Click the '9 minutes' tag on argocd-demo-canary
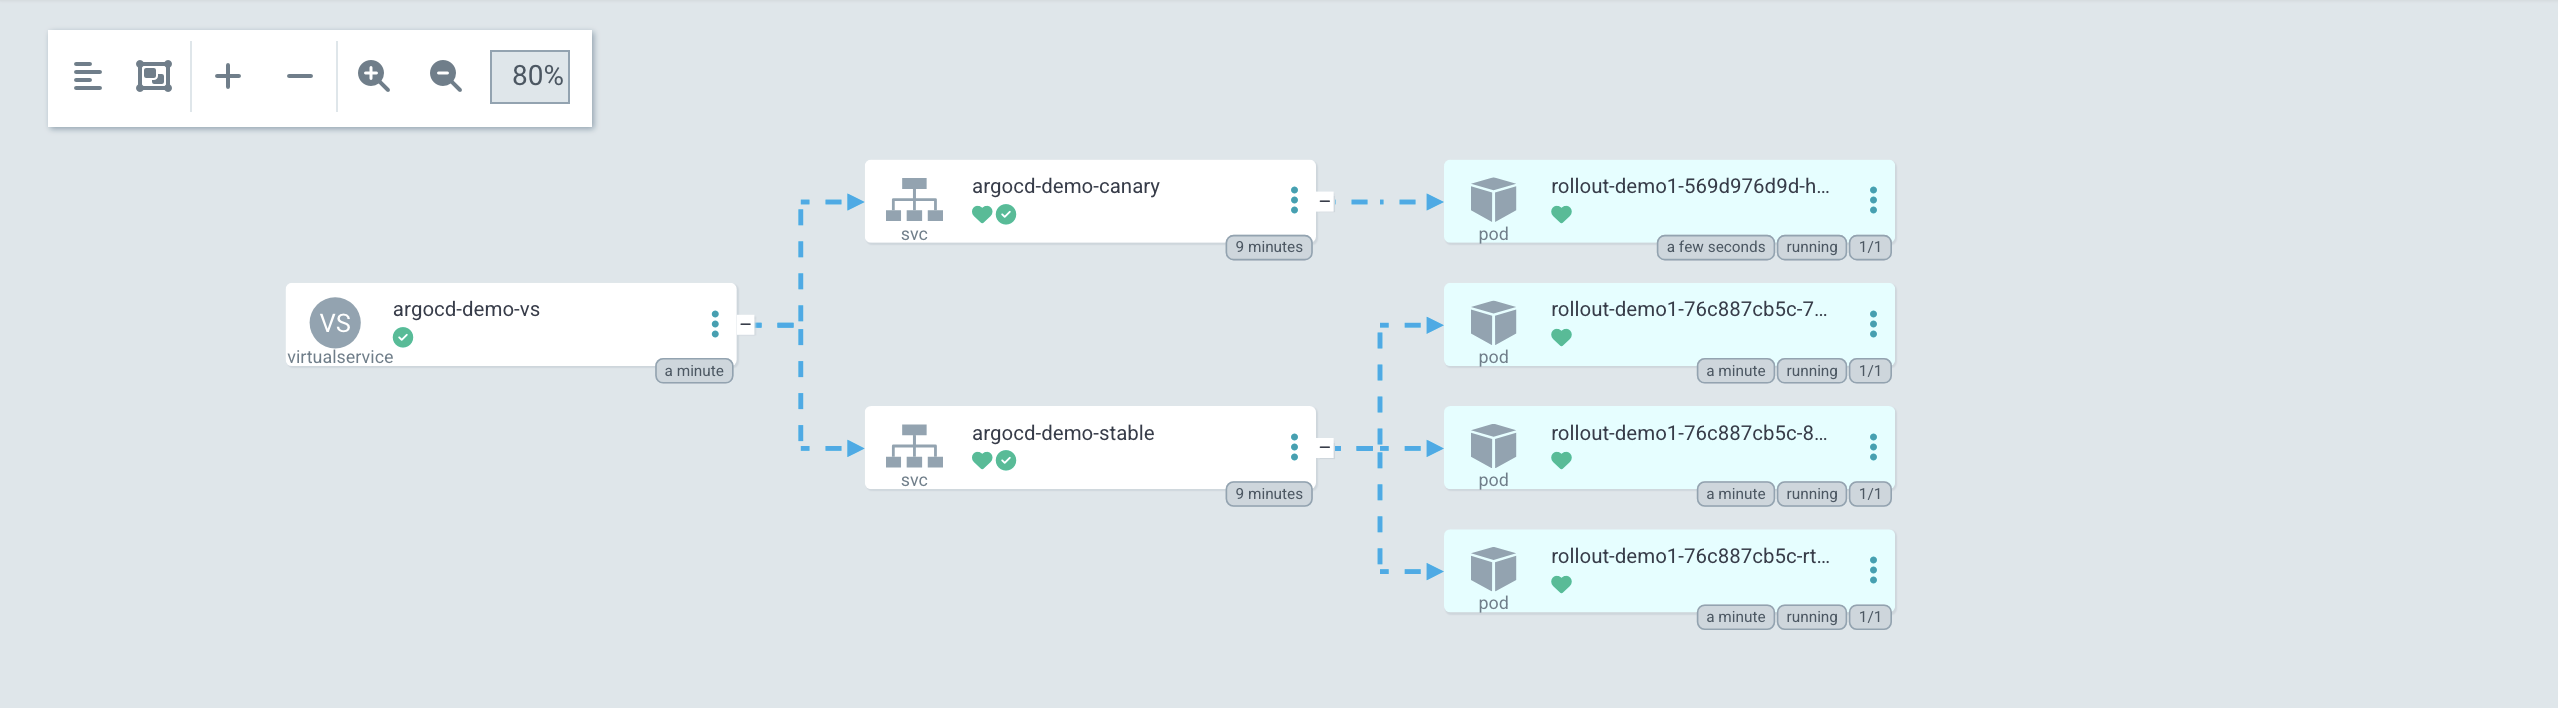Image resolution: width=2558 pixels, height=708 pixels. 1269,247
